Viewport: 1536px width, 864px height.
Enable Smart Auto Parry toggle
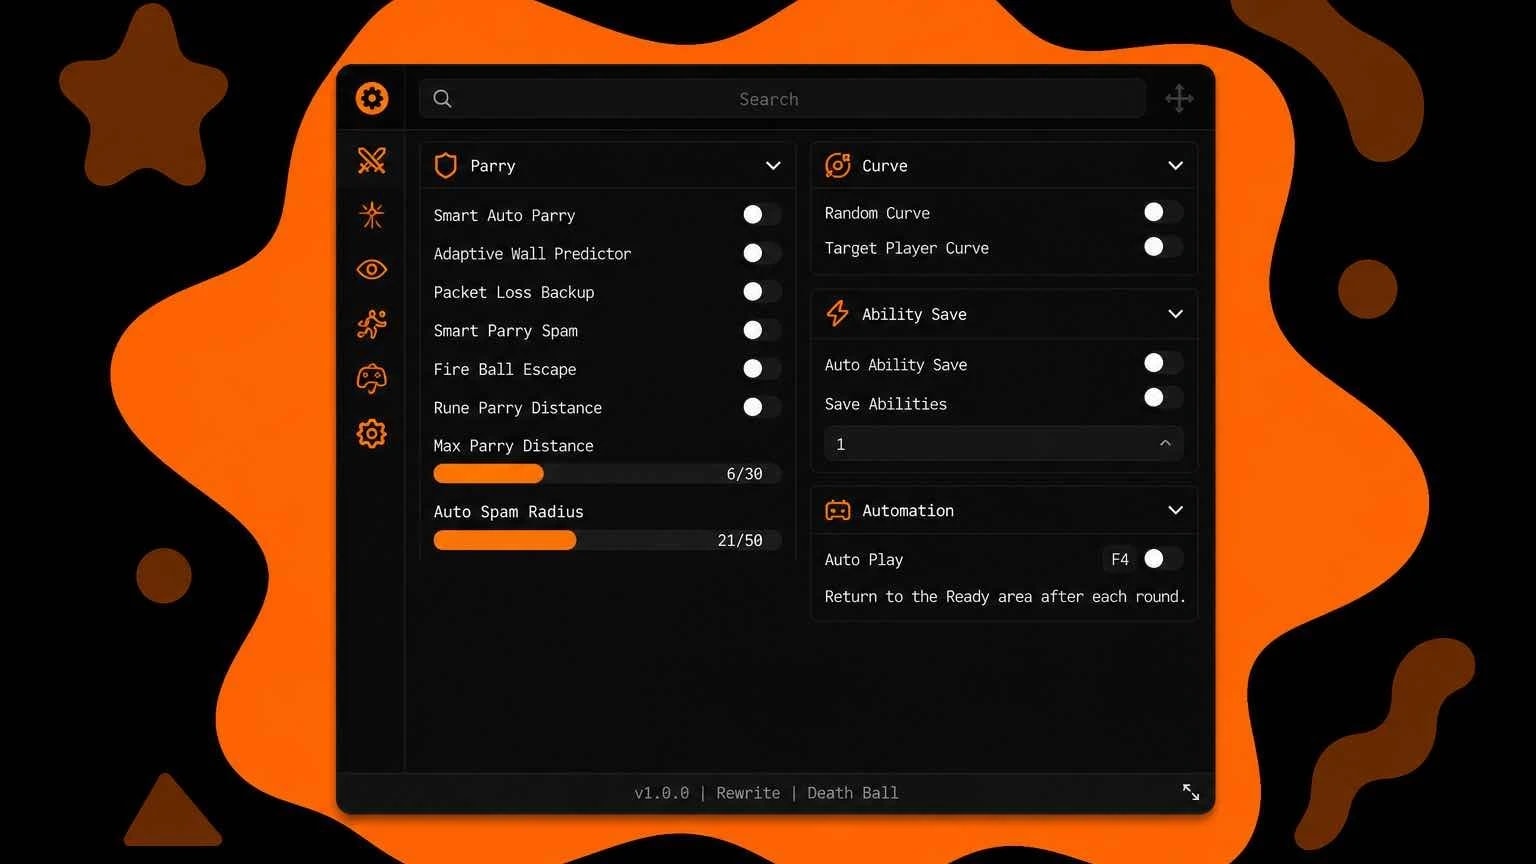[761, 215]
